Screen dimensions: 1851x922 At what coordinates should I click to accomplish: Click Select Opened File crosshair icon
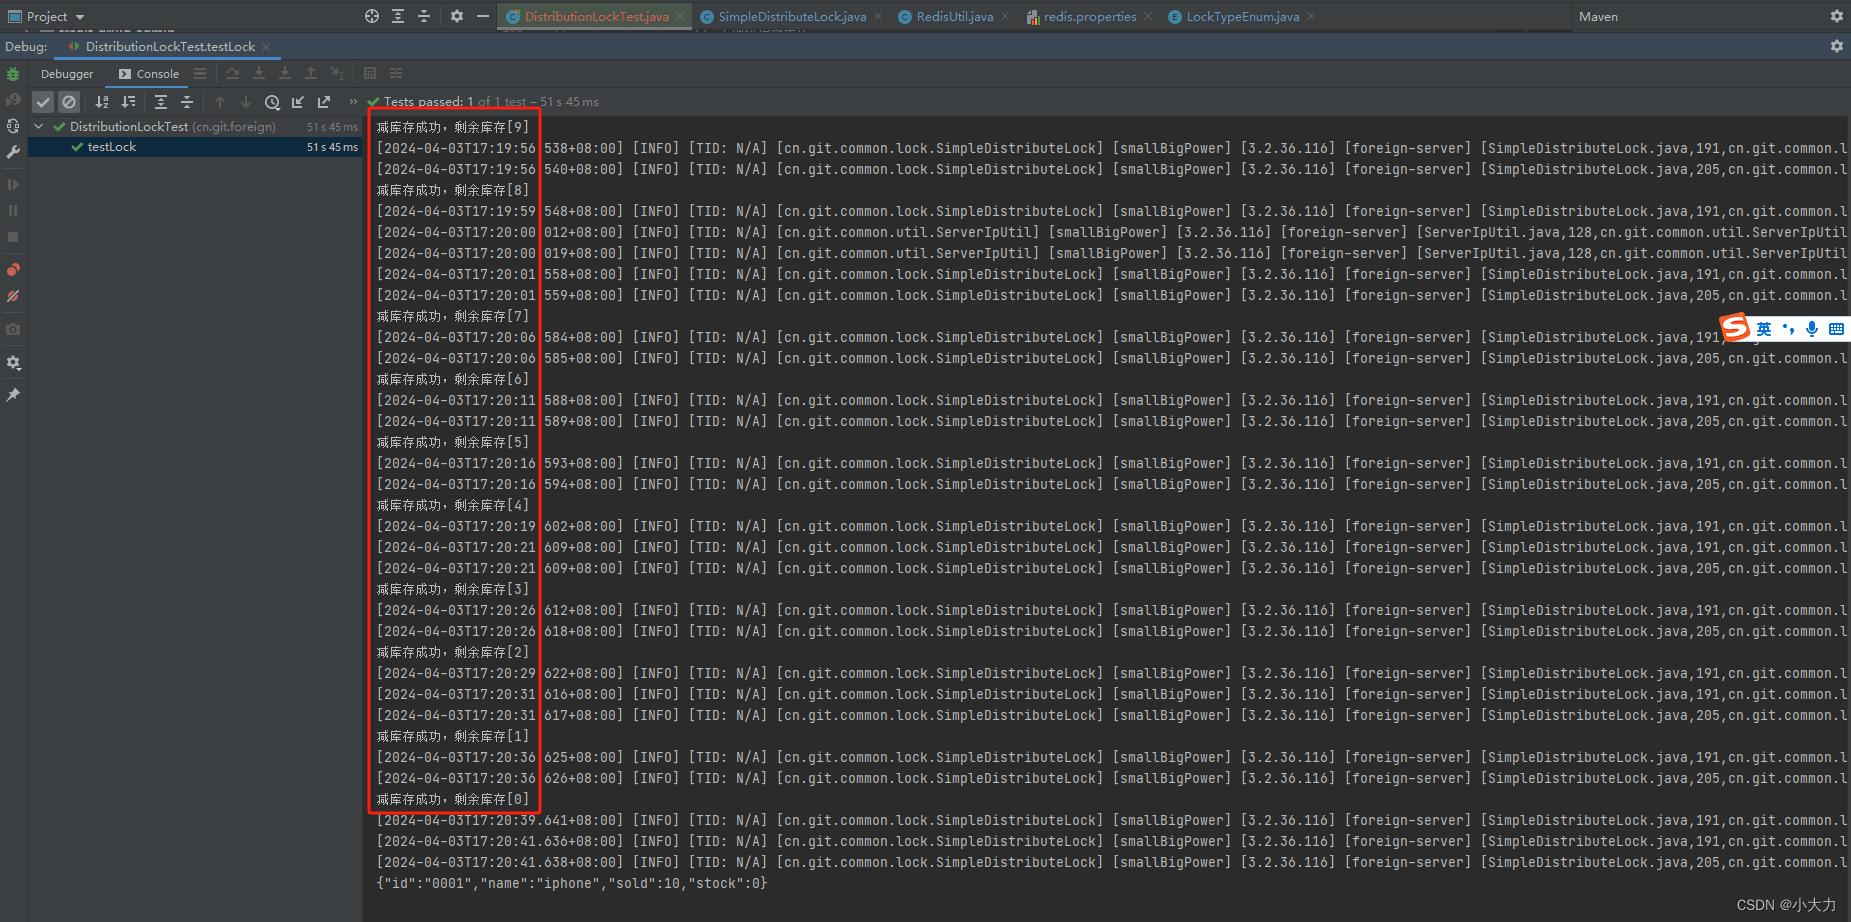coord(372,16)
